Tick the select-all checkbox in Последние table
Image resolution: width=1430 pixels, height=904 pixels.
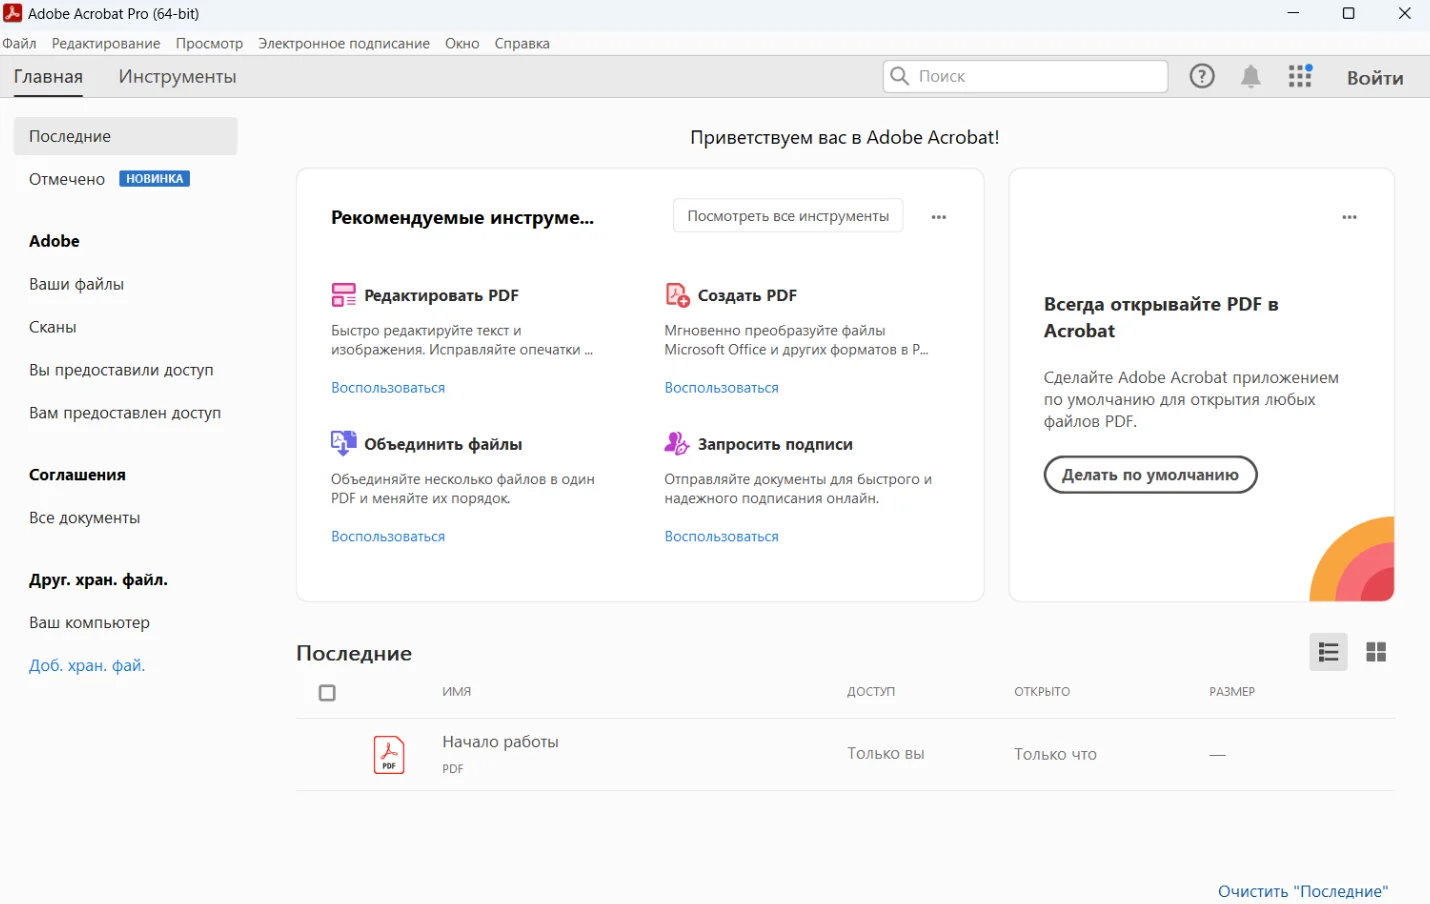click(327, 693)
